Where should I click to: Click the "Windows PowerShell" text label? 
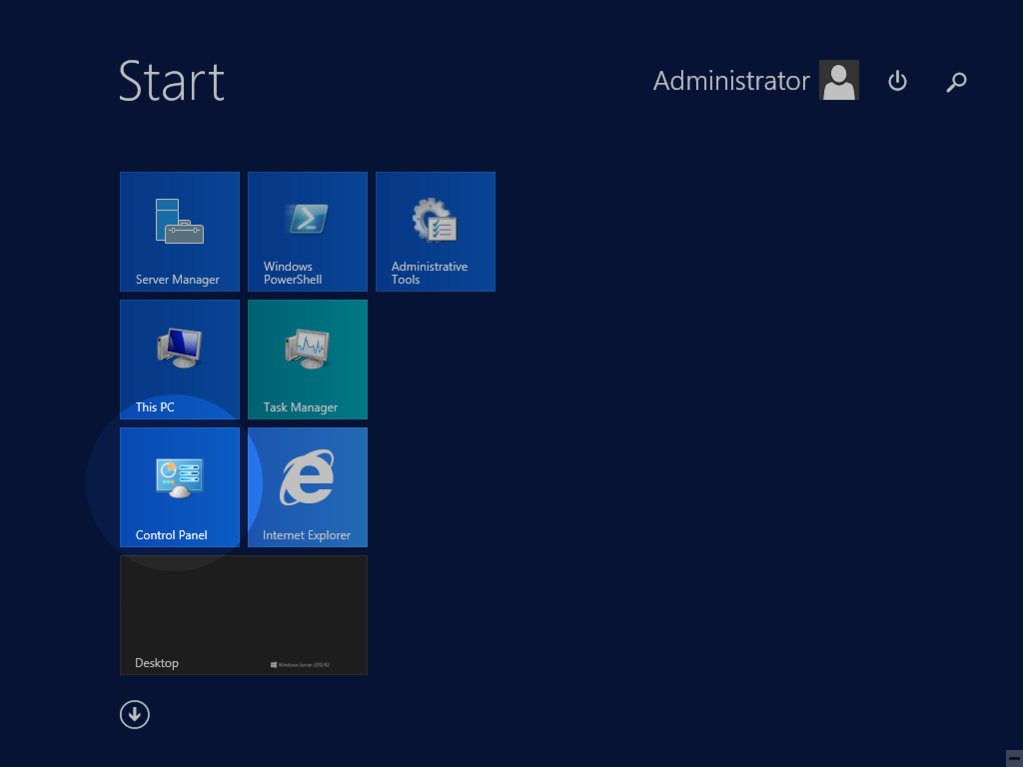coord(292,273)
